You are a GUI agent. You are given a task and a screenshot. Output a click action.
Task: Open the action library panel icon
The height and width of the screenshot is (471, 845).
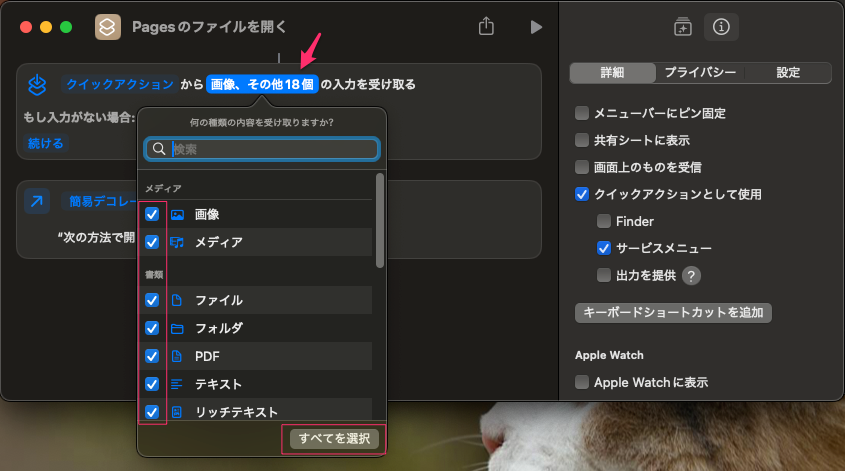coord(683,27)
